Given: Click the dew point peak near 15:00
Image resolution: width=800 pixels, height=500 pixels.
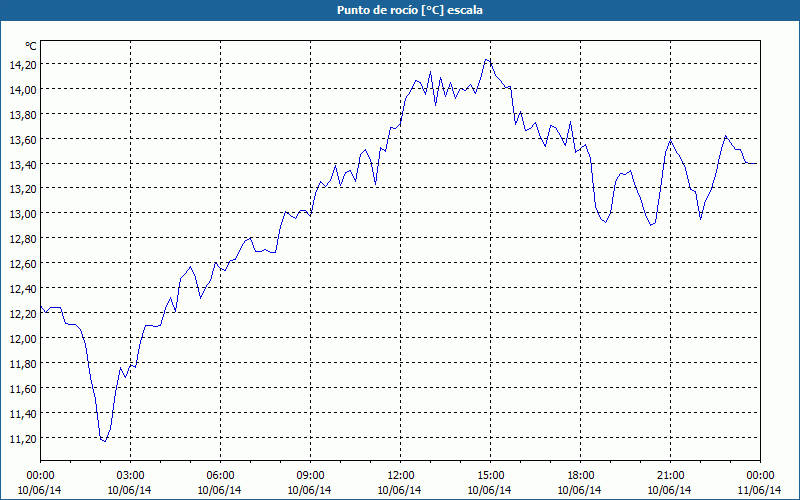Looking at the screenshot, I should [487, 60].
